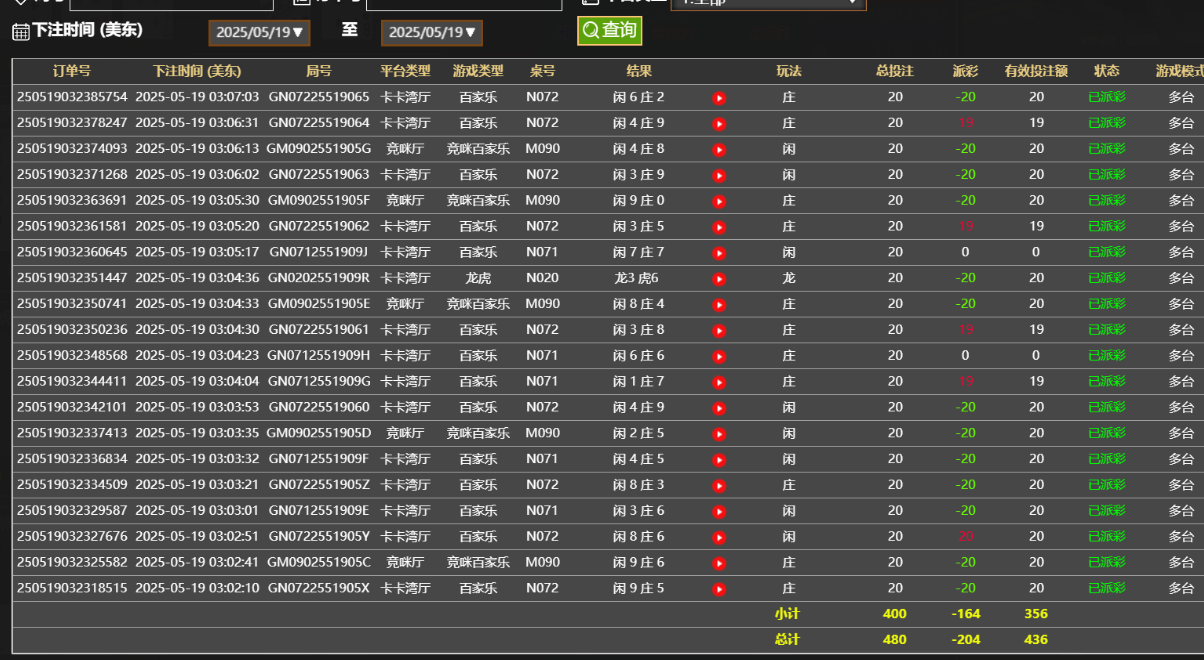Play replay for order 250519032360645
Image resolution: width=1204 pixels, height=660 pixels.
point(718,253)
